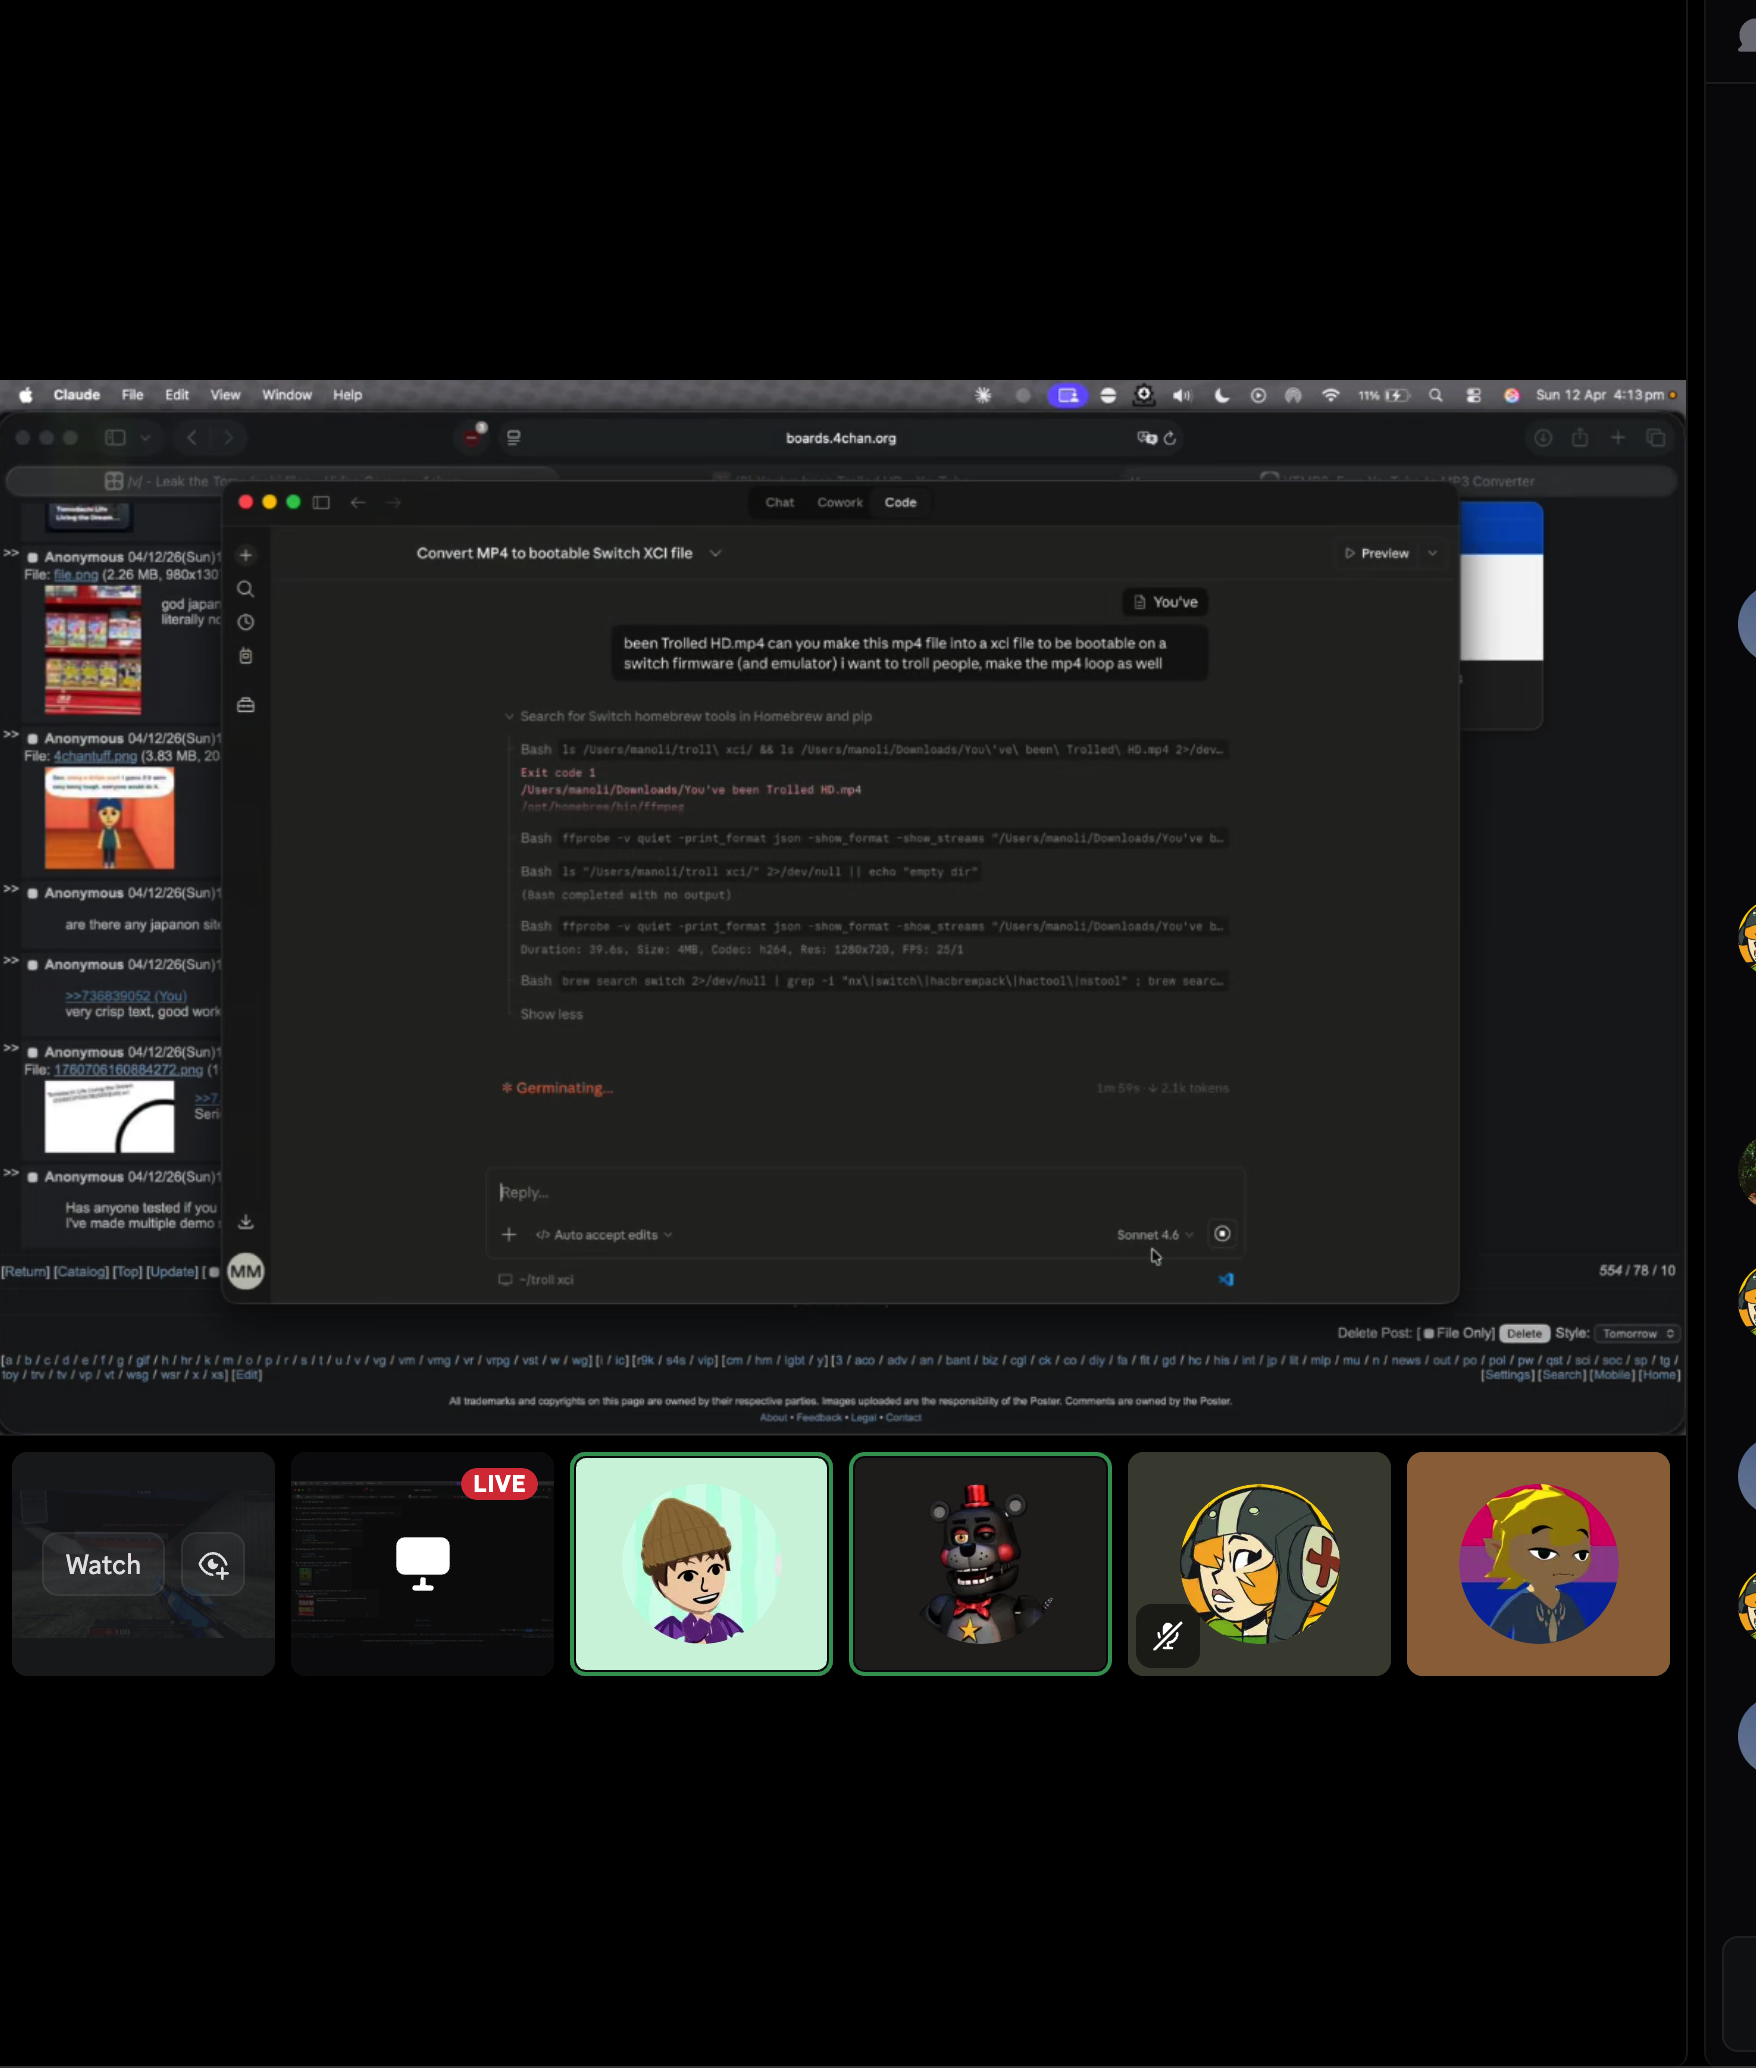The width and height of the screenshot is (1756, 2068).
Task: Add an attachment with the plus beside Auto accept edits
Action: [x=509, y=1235]
